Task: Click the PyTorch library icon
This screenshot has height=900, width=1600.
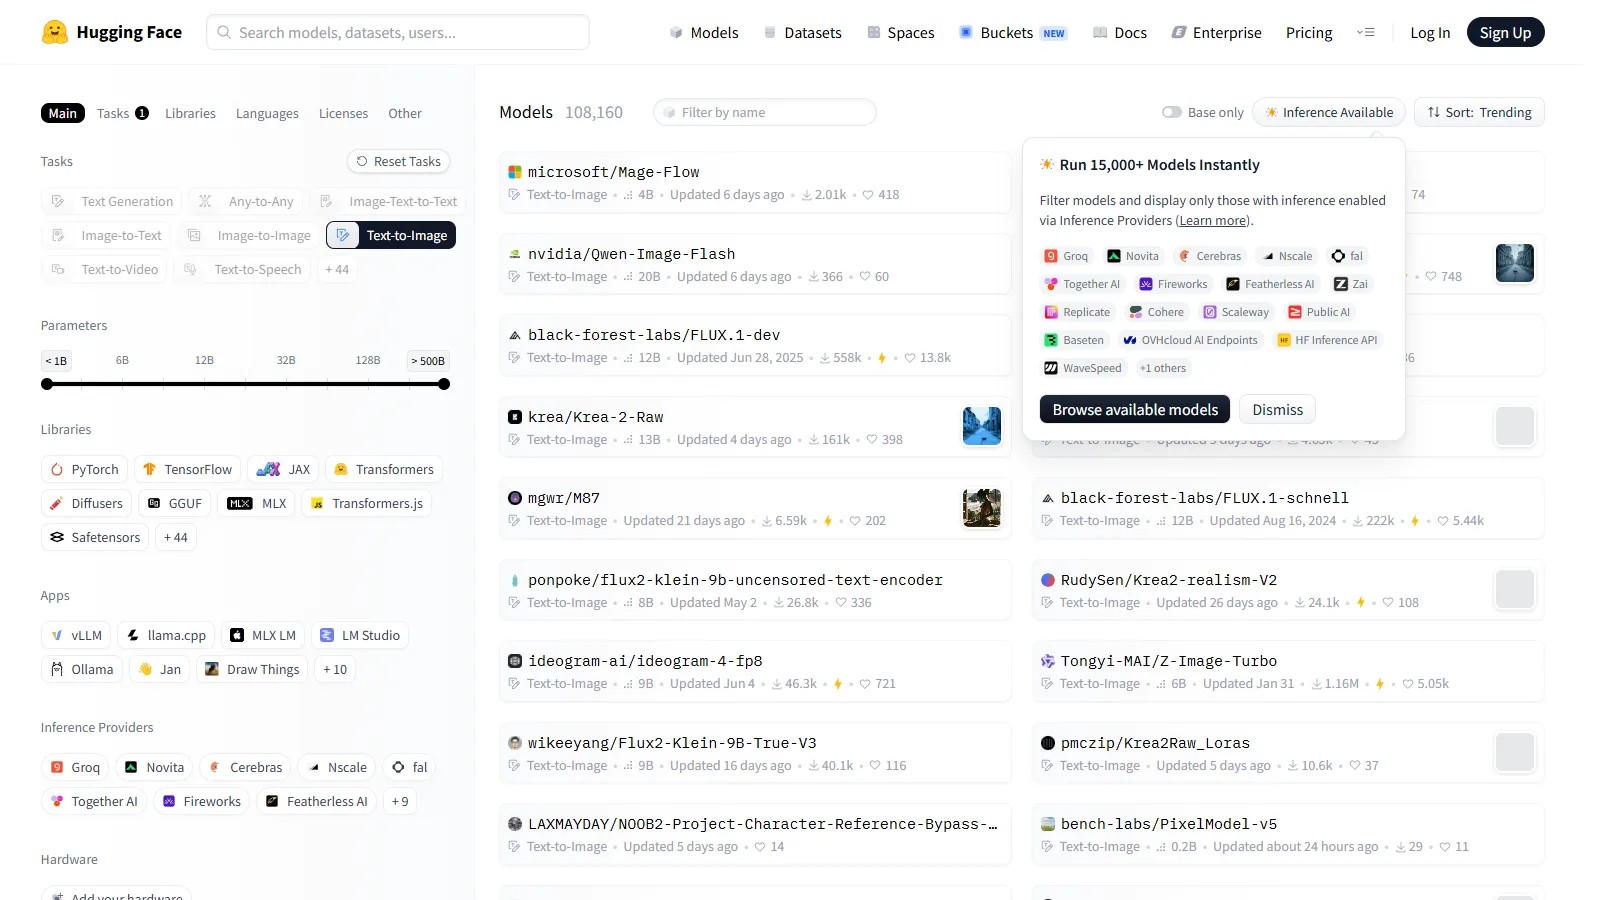Action: click(57, 469)
